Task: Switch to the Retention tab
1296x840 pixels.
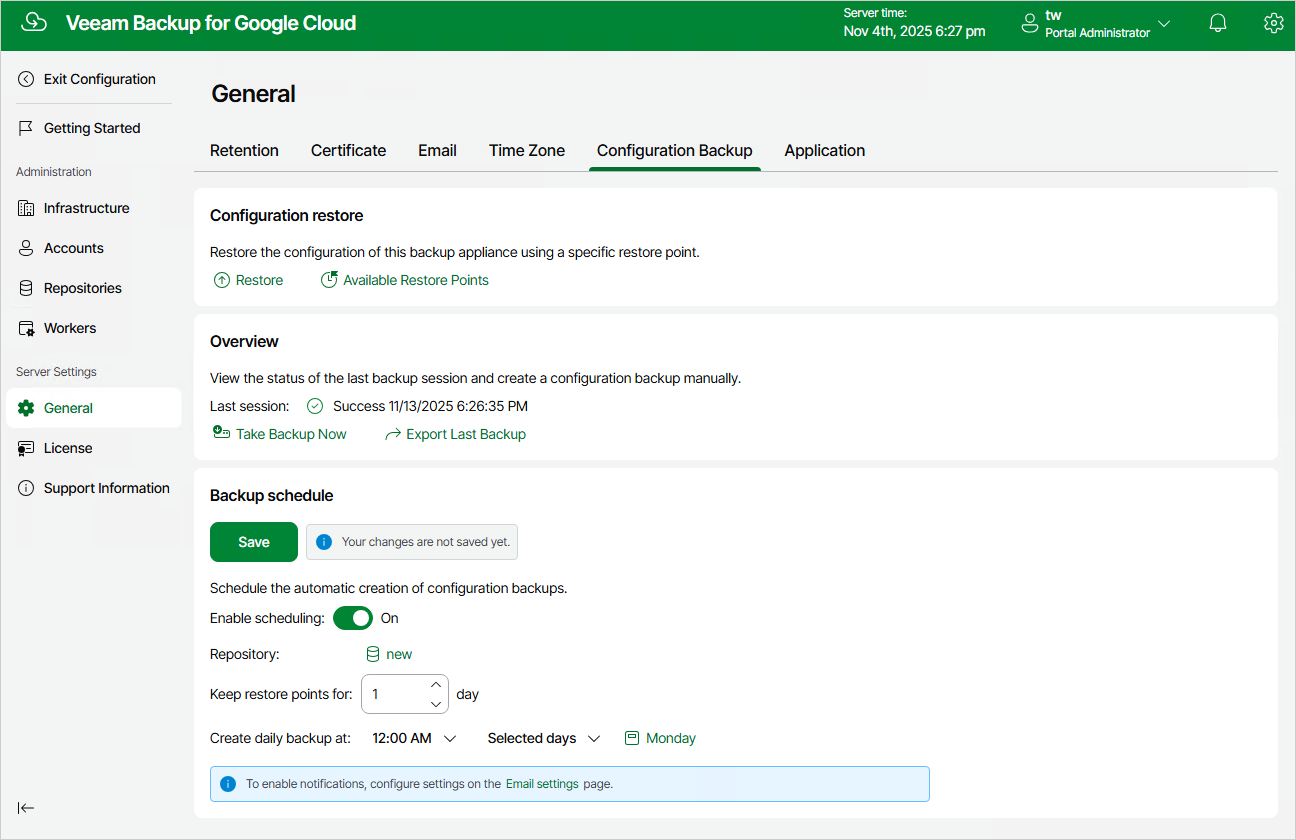Action: pos(244,150)
